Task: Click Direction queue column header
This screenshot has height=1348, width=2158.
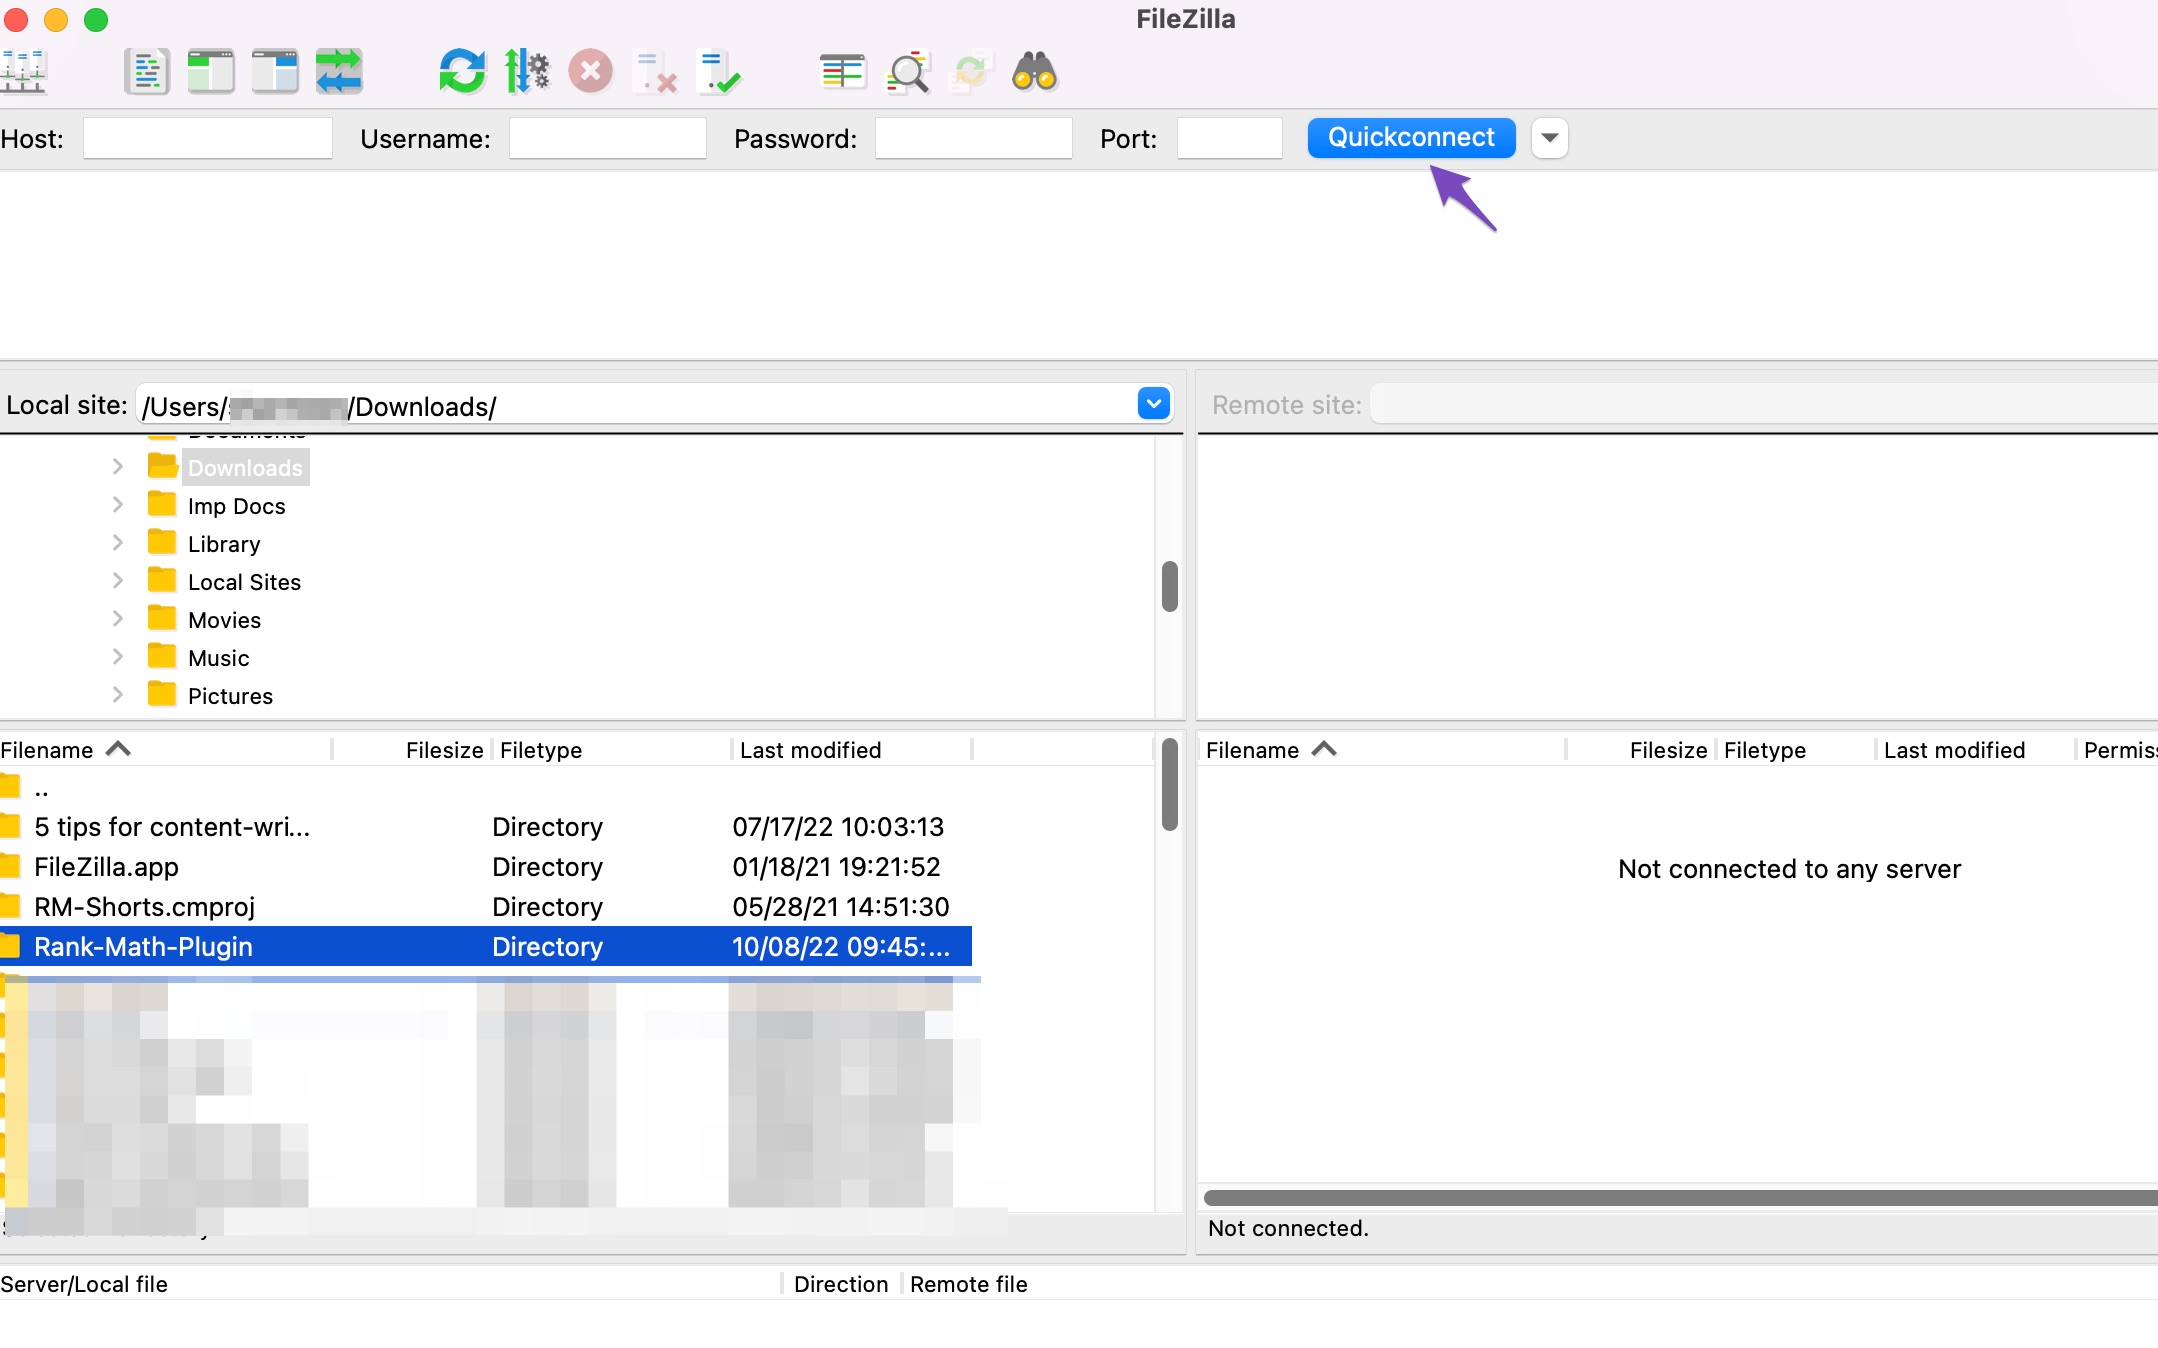Action: pos(842,1284)
